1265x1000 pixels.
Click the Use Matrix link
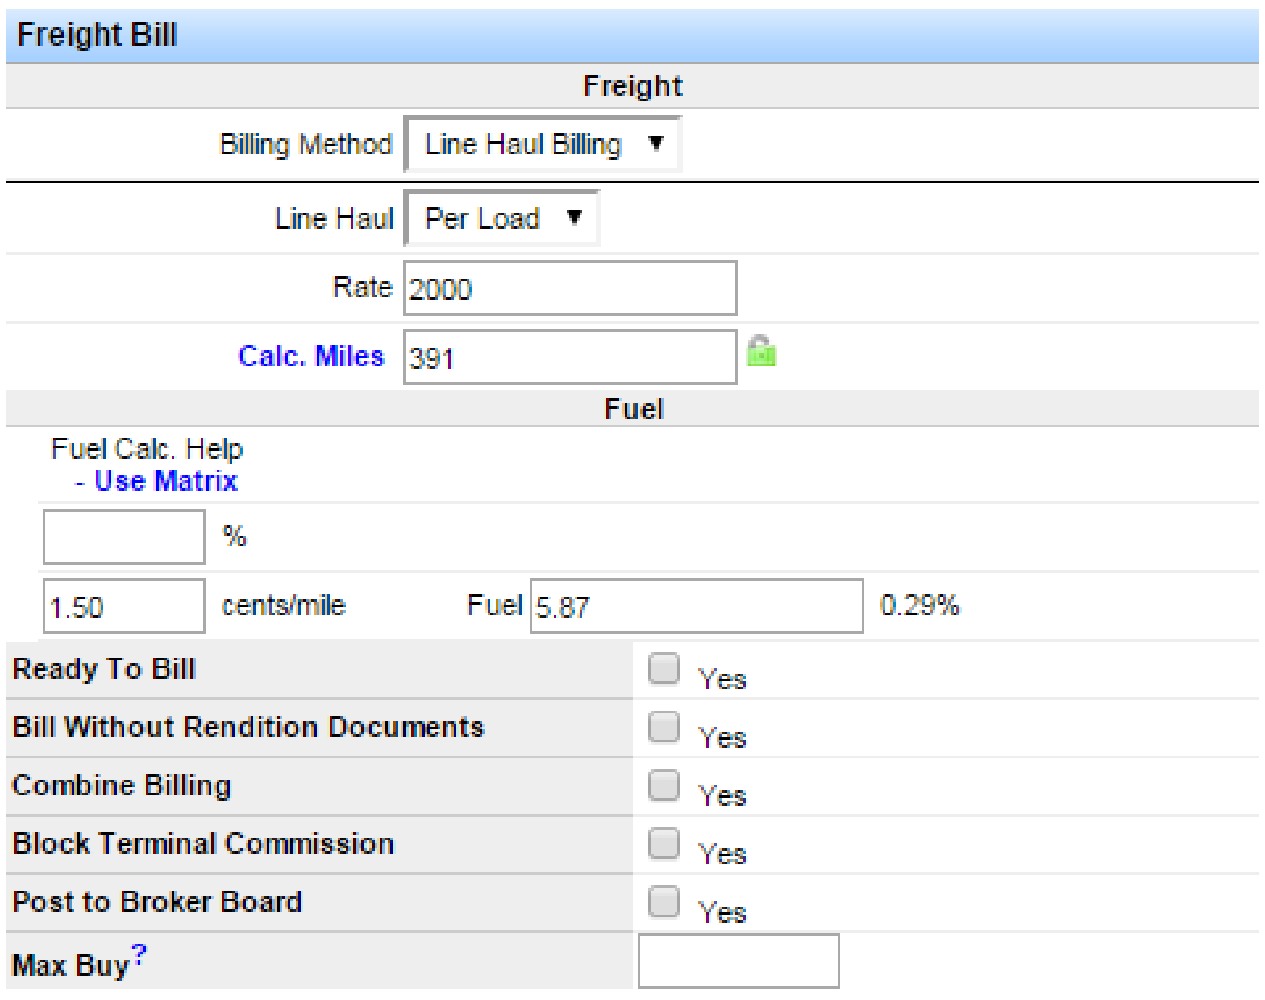[x=166, y=481]
